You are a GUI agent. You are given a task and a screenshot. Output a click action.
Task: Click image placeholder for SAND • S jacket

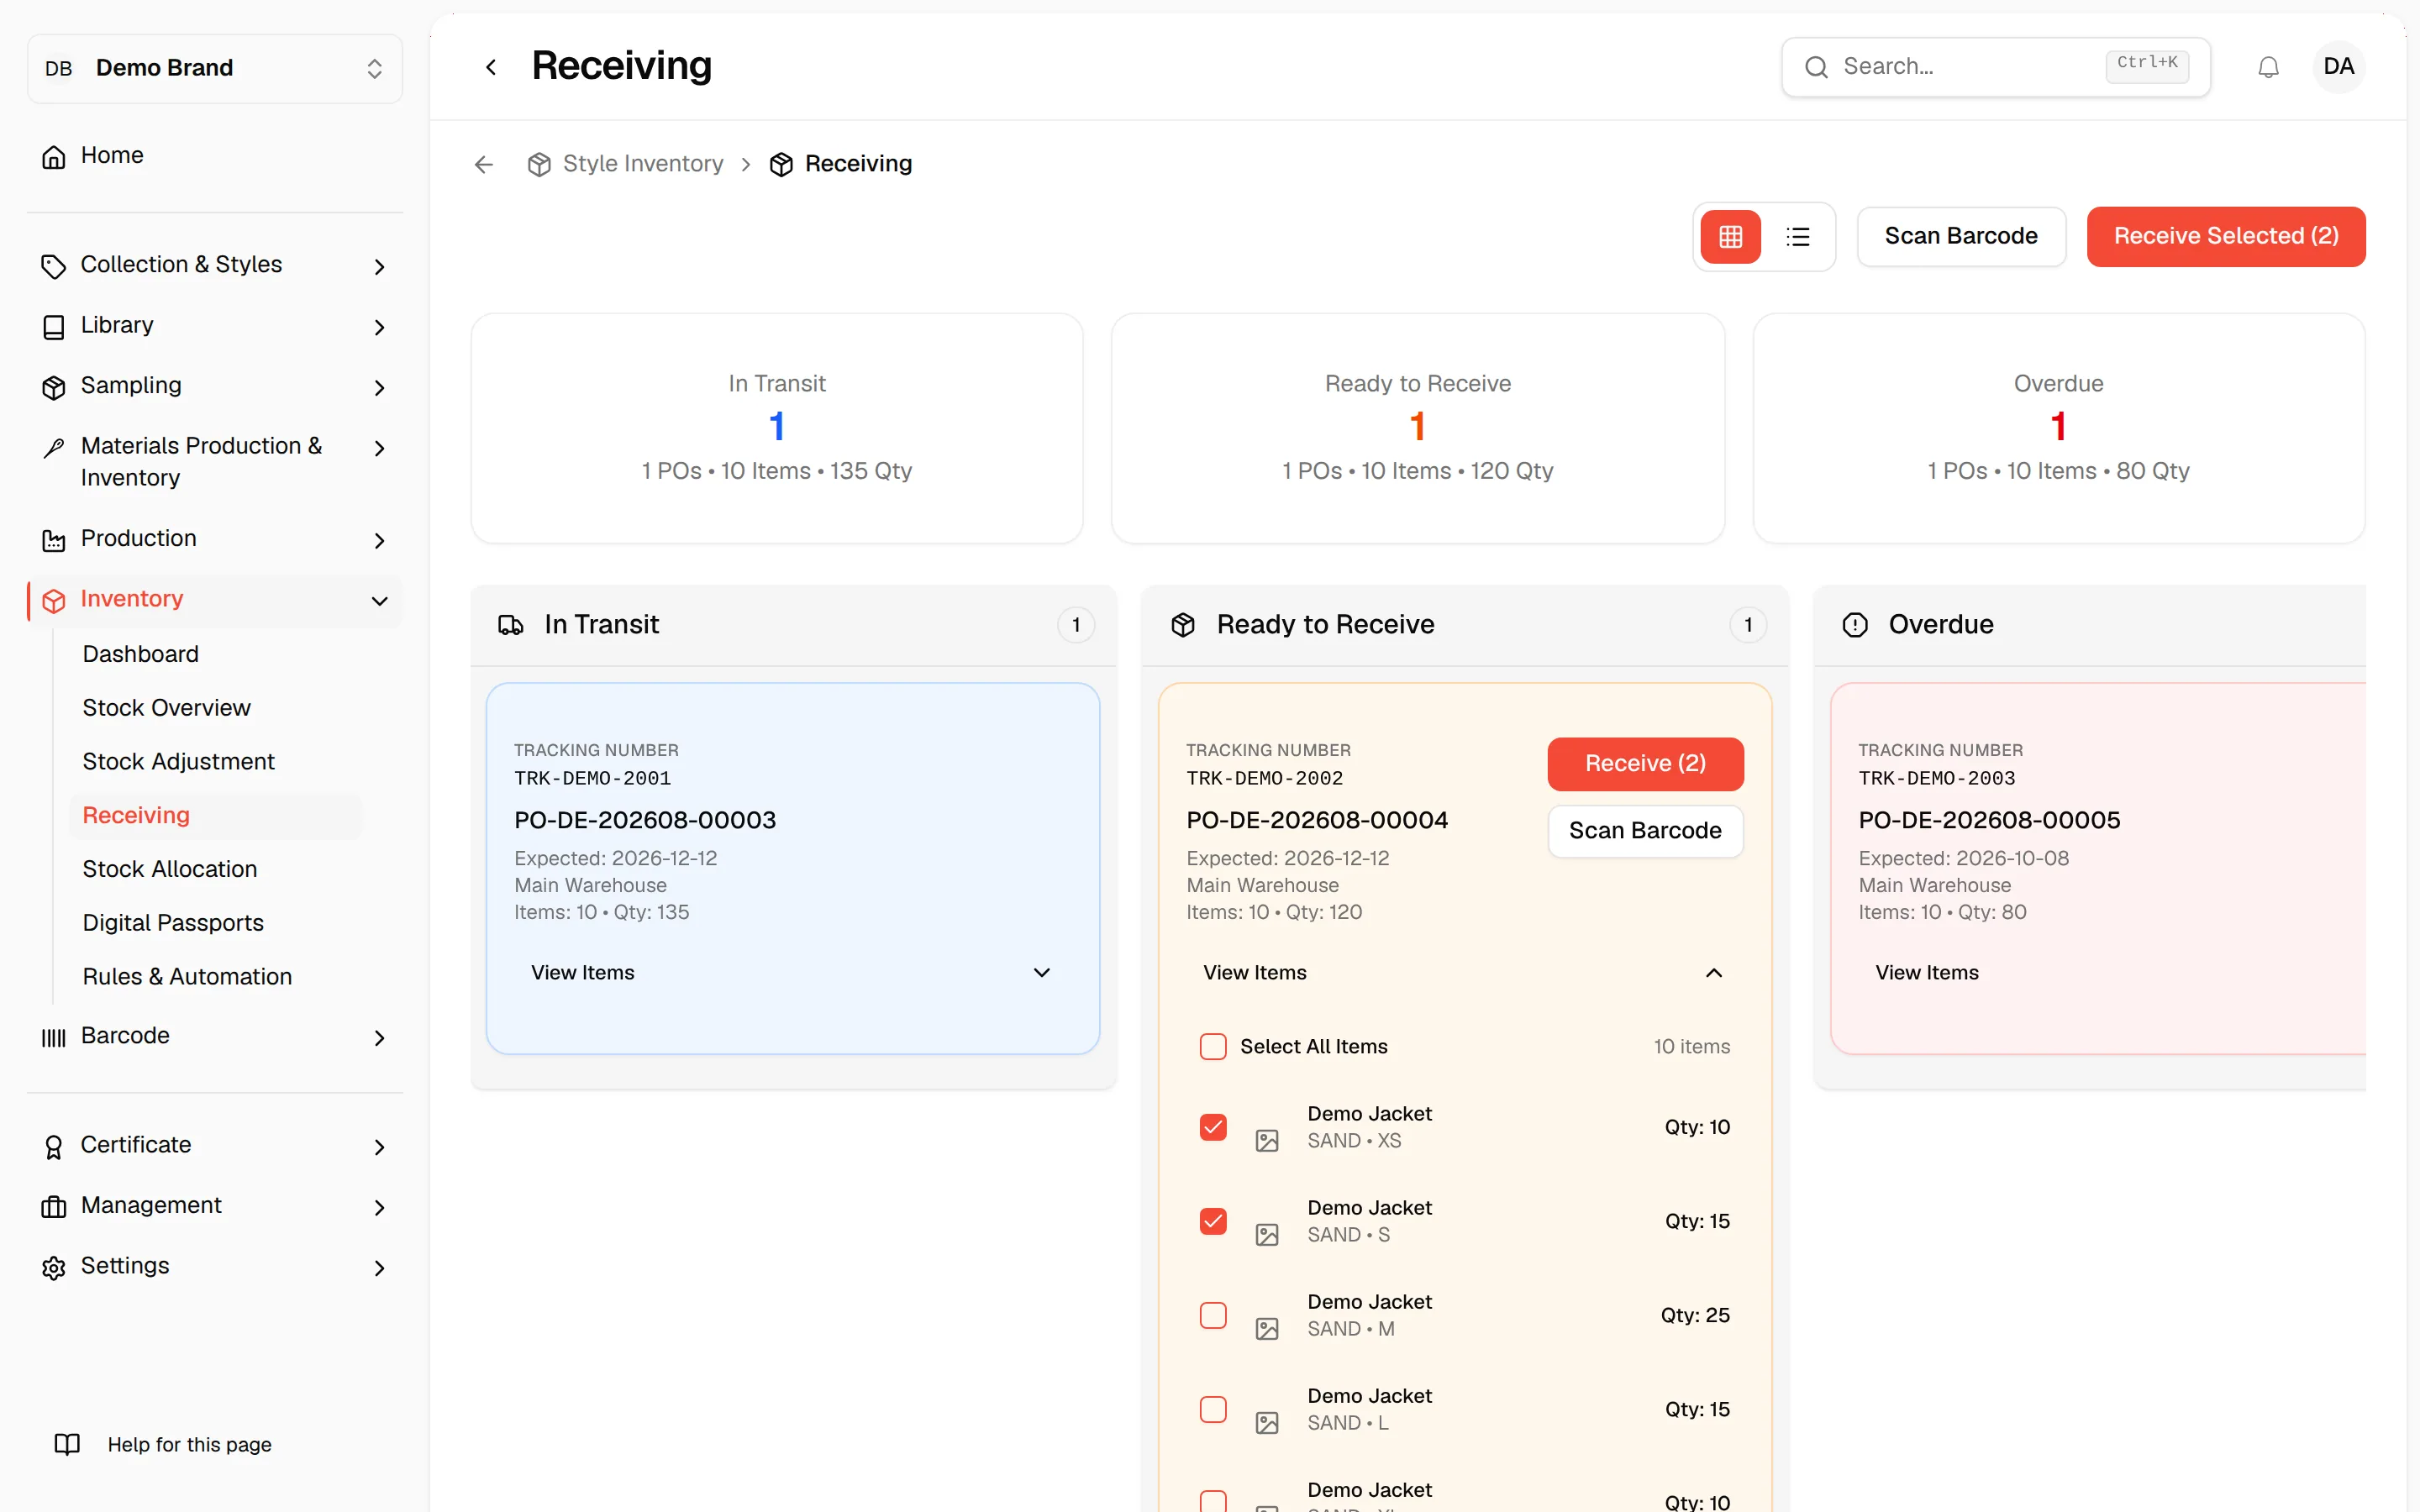tap(1267, 1235)
